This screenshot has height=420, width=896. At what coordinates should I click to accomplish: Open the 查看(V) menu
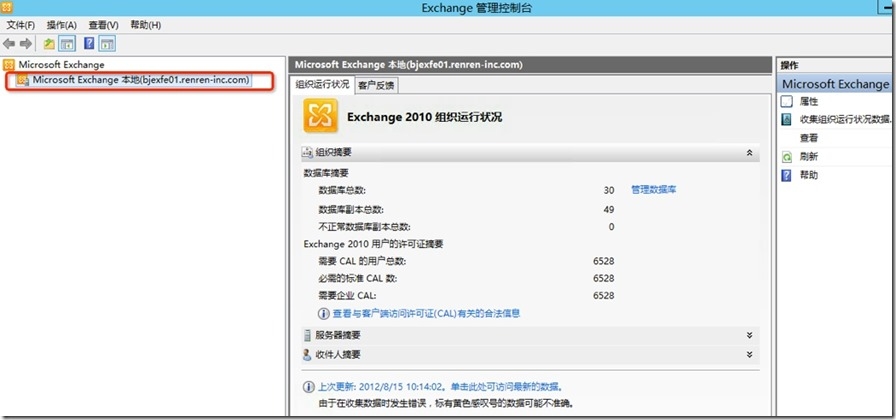coord(103,25)
